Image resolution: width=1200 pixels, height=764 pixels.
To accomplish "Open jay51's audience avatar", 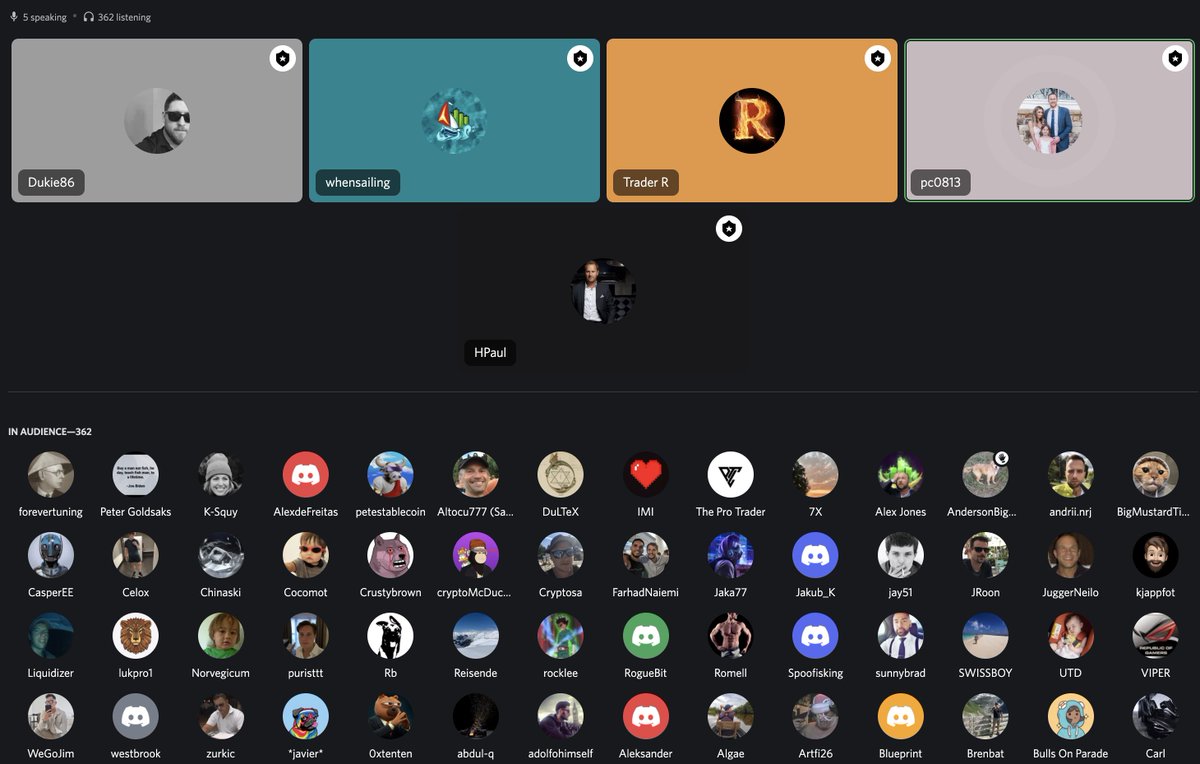I will click(x=901, y=555).
